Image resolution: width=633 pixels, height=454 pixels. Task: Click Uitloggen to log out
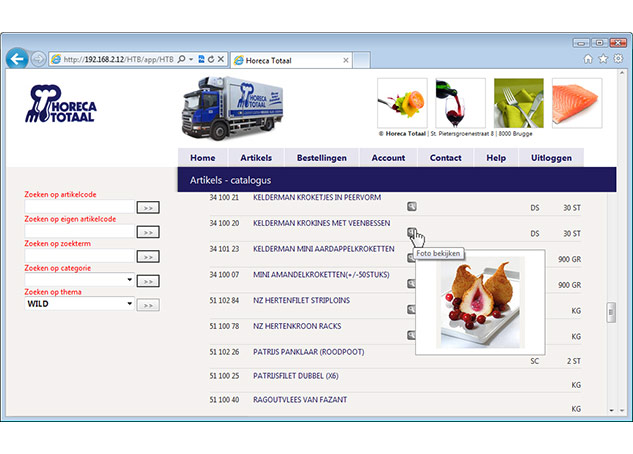551,158
